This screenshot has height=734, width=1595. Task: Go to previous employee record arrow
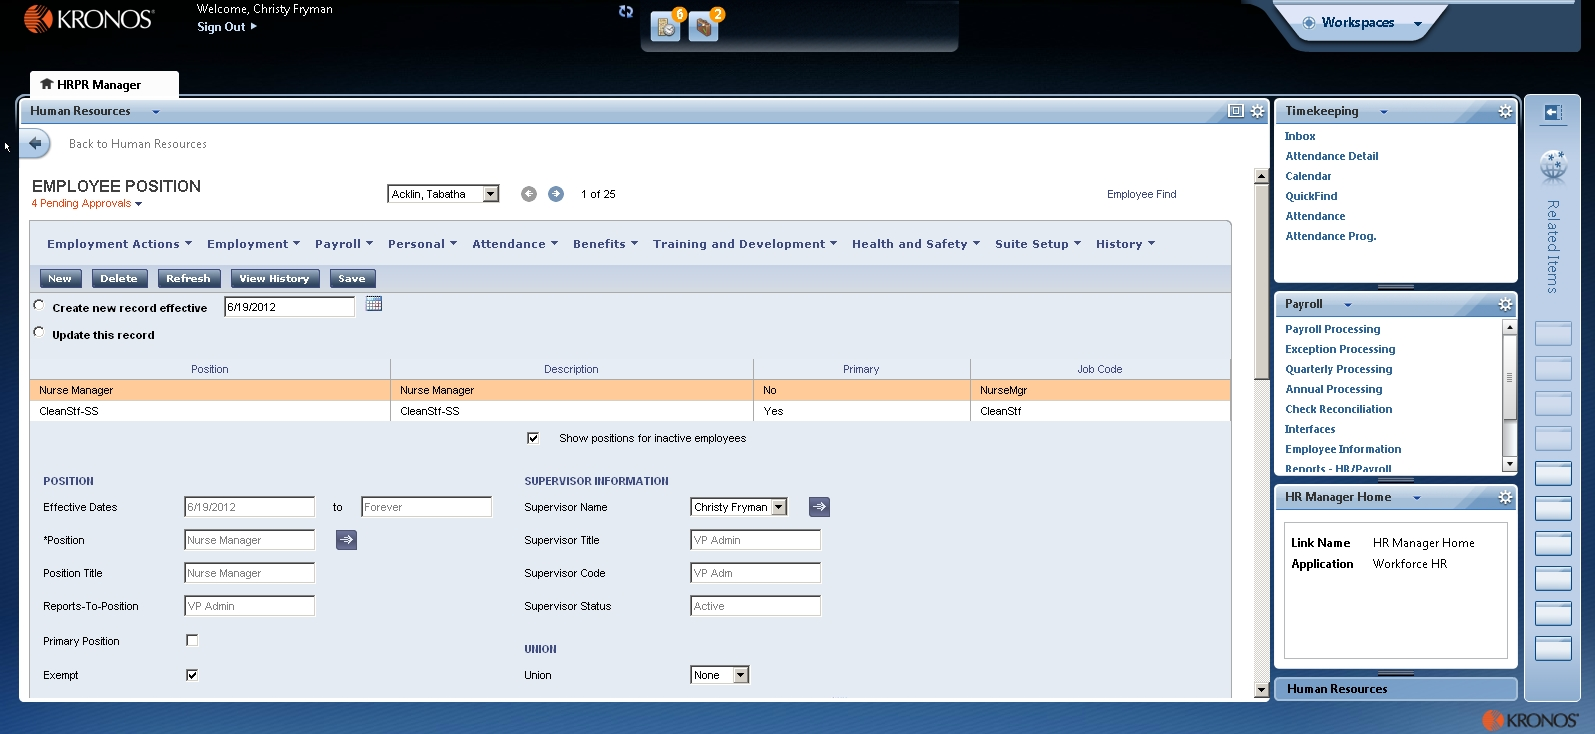[529, 194]
